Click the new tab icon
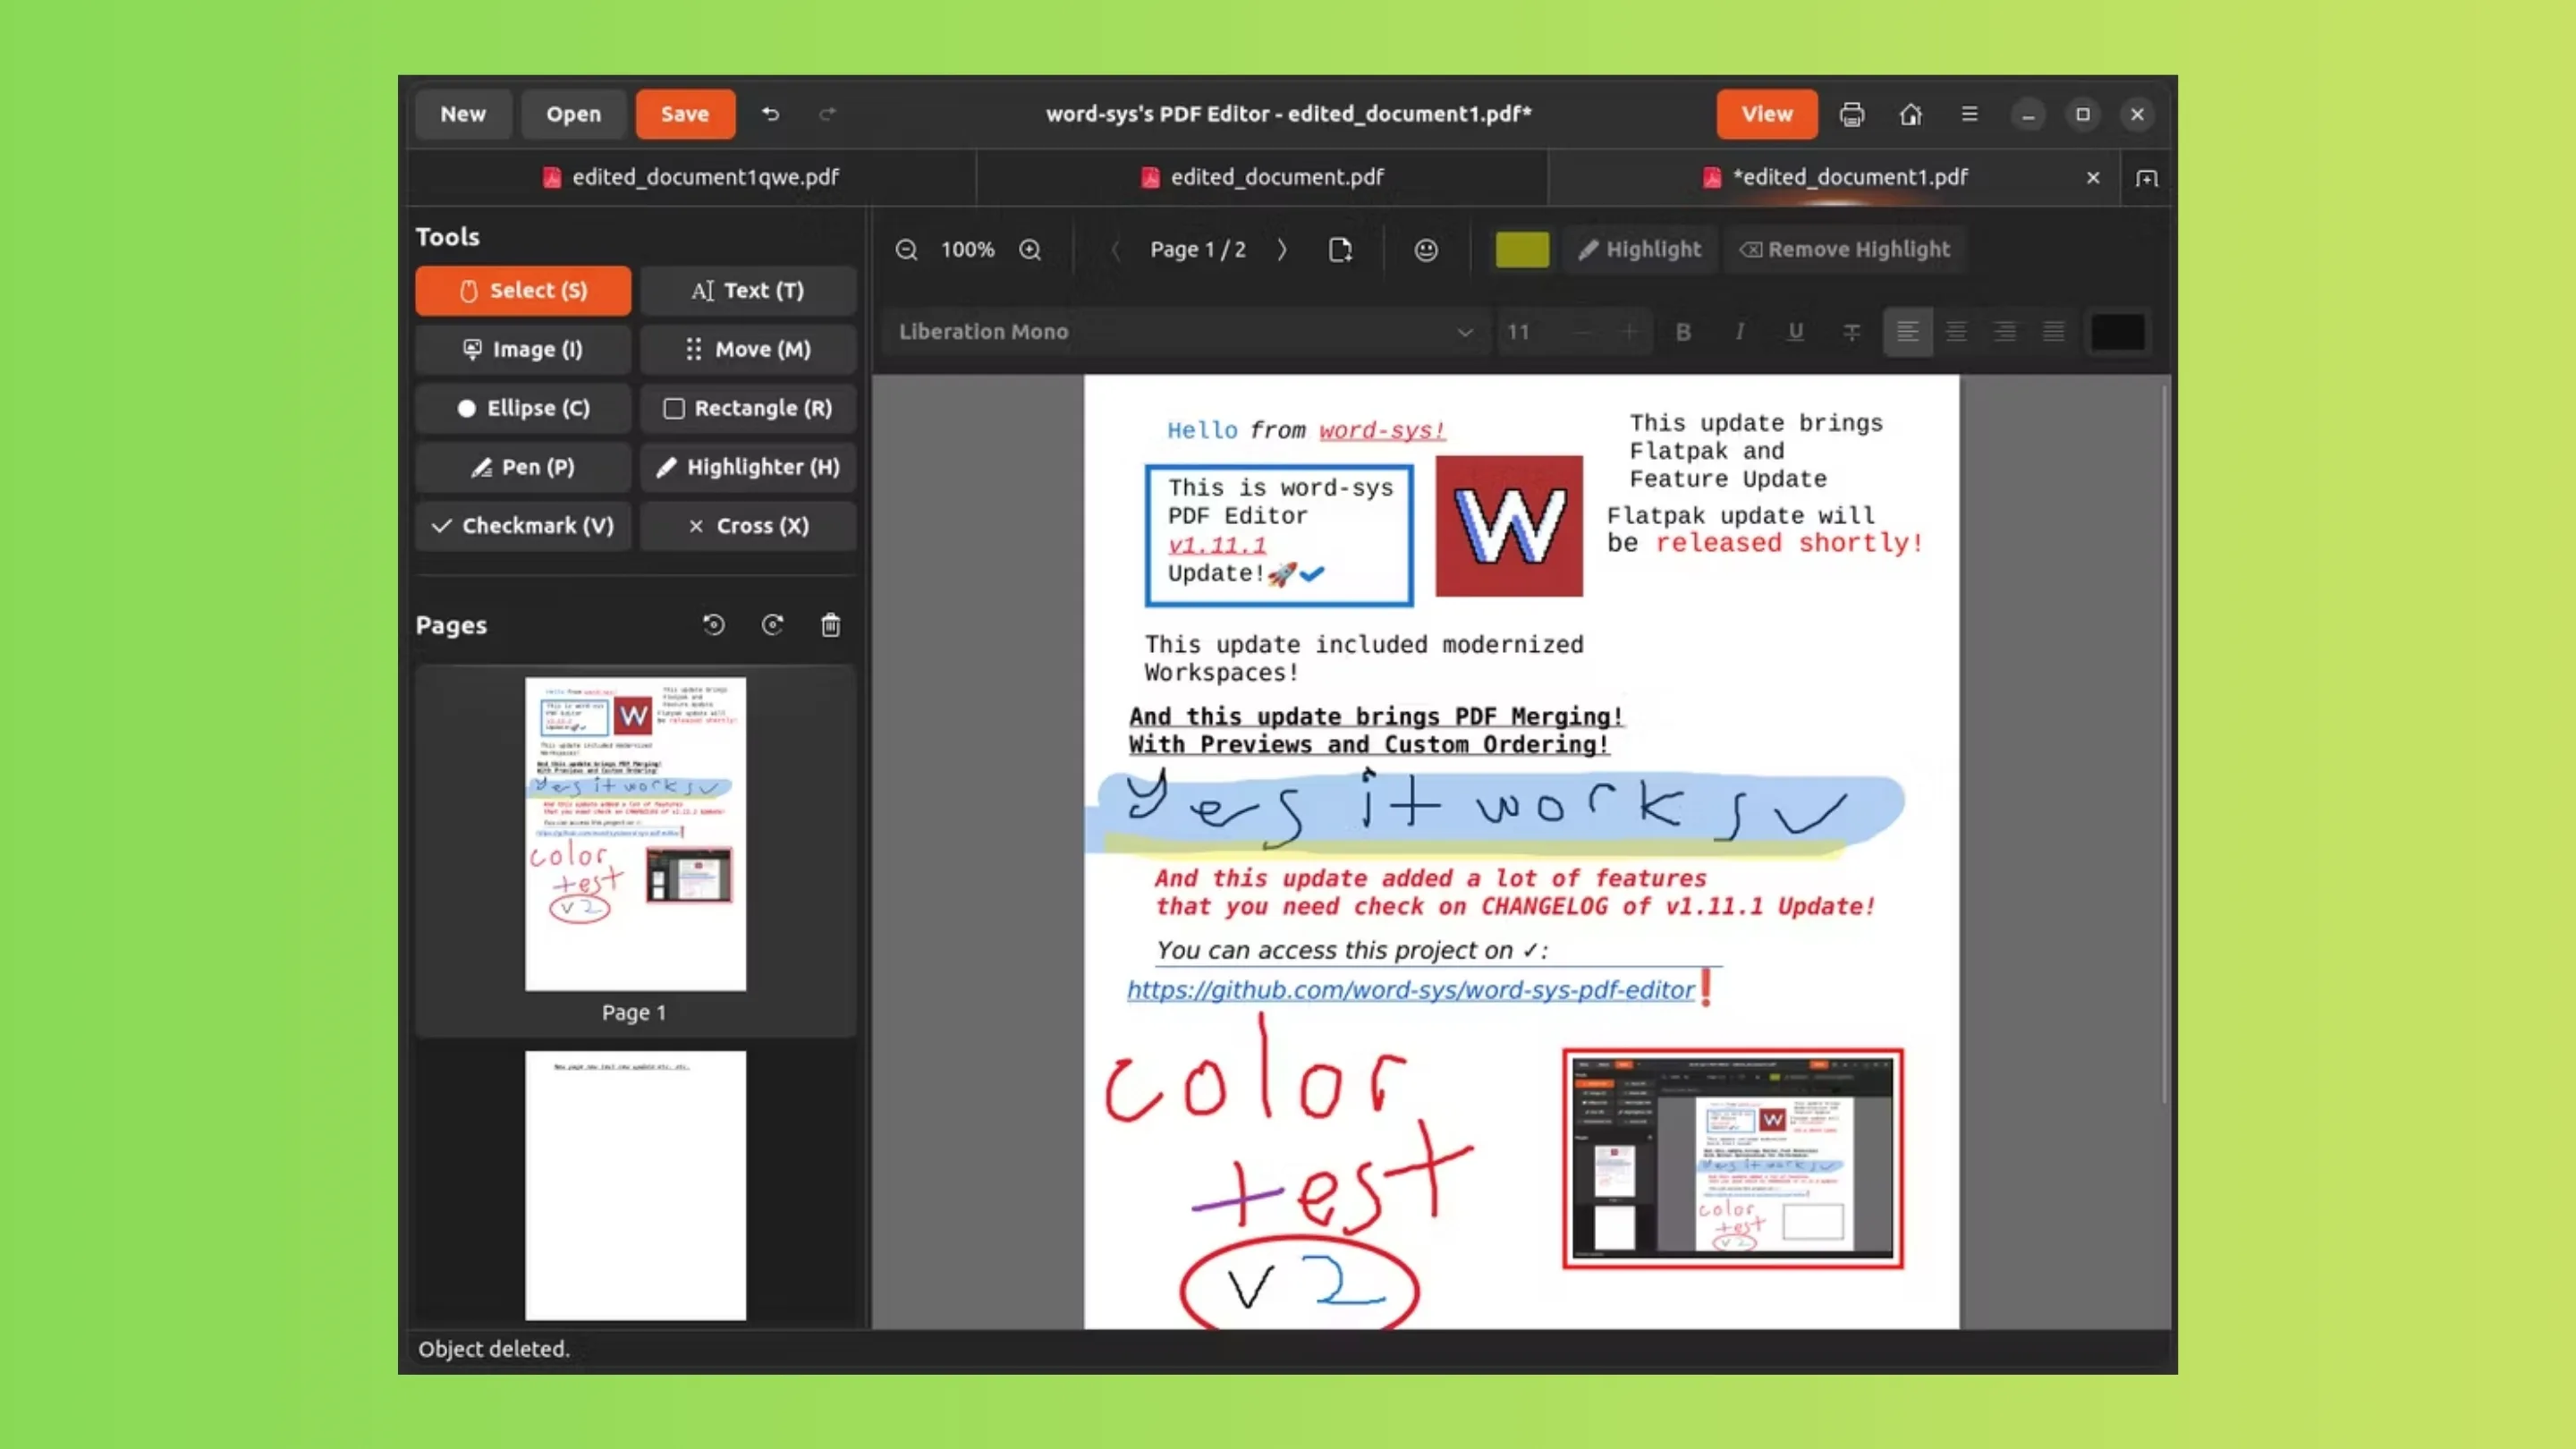Screen dimensions: 2576x1449 click(2146, 178)
